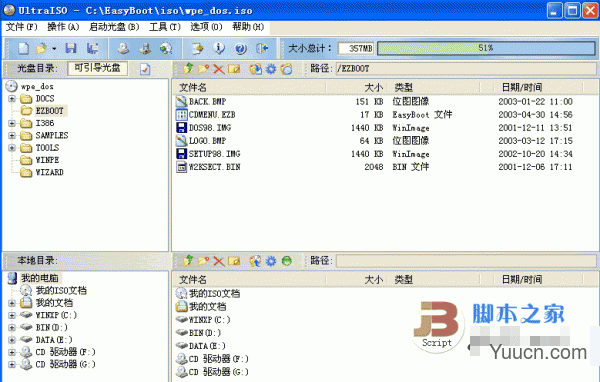
Task: Click the empty local path field
Action: [x=466, y=261]
